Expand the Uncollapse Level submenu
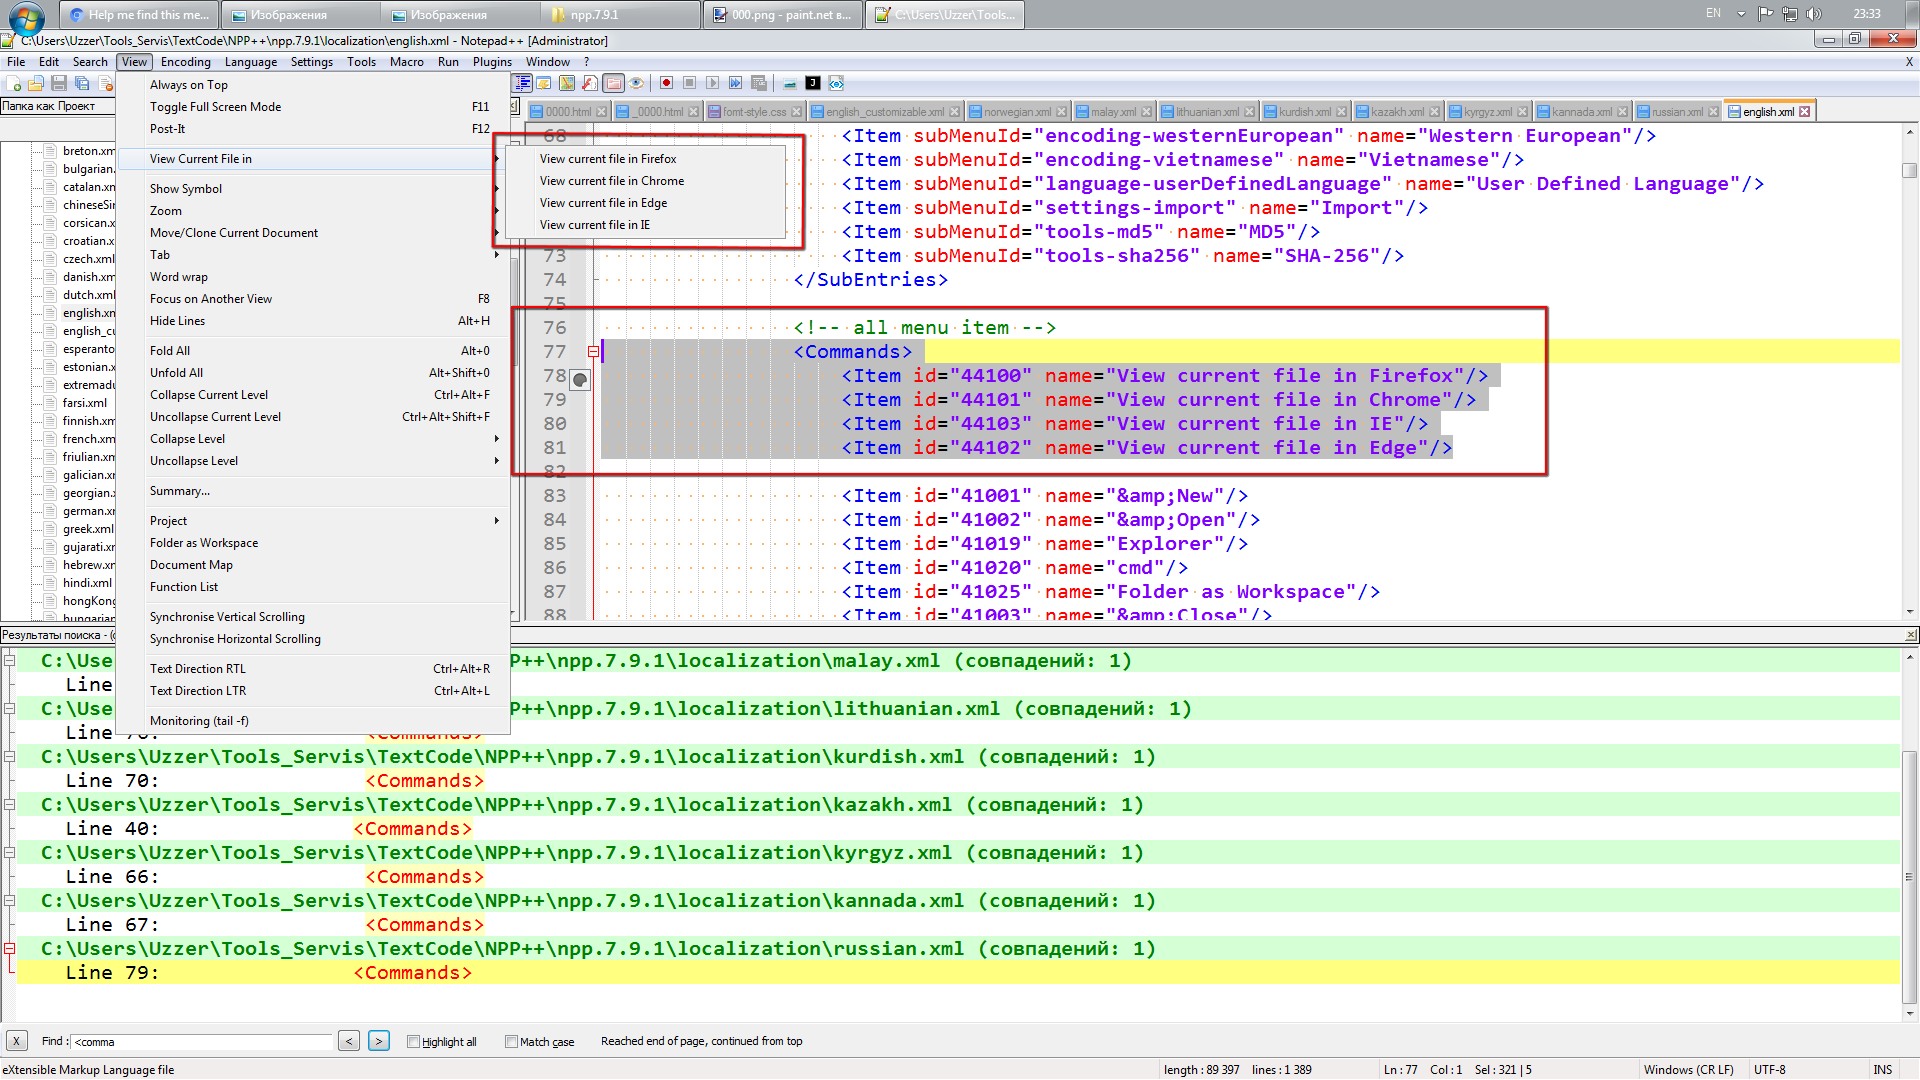The width and height of the screenshot is (1920, 1080). pyautogui.click(x=313, y=461)
